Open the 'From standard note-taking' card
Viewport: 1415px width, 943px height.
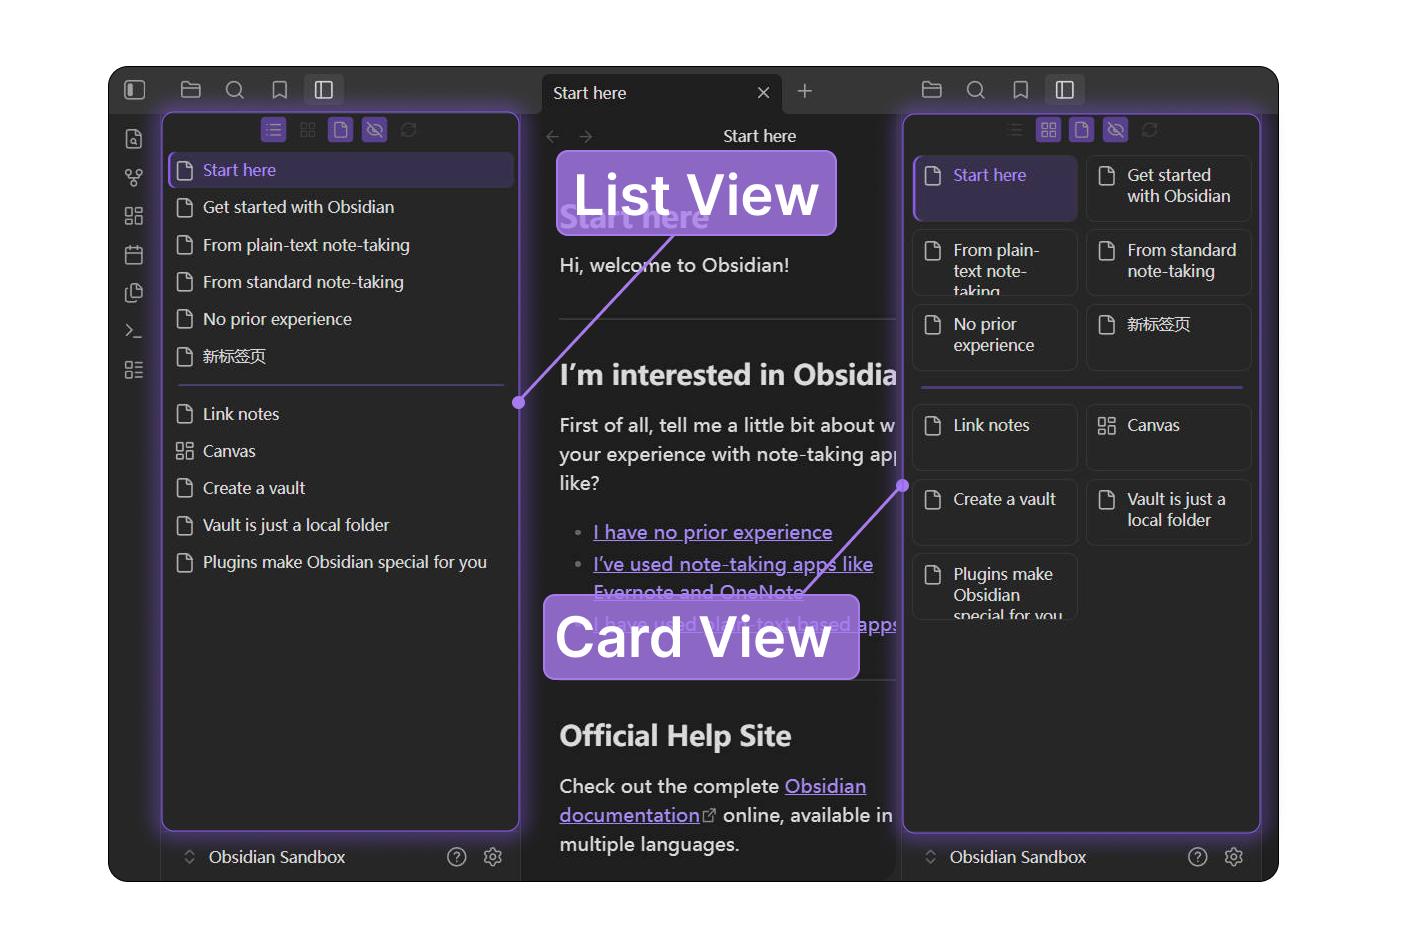pyautogui.click(x=1169, y=262)
